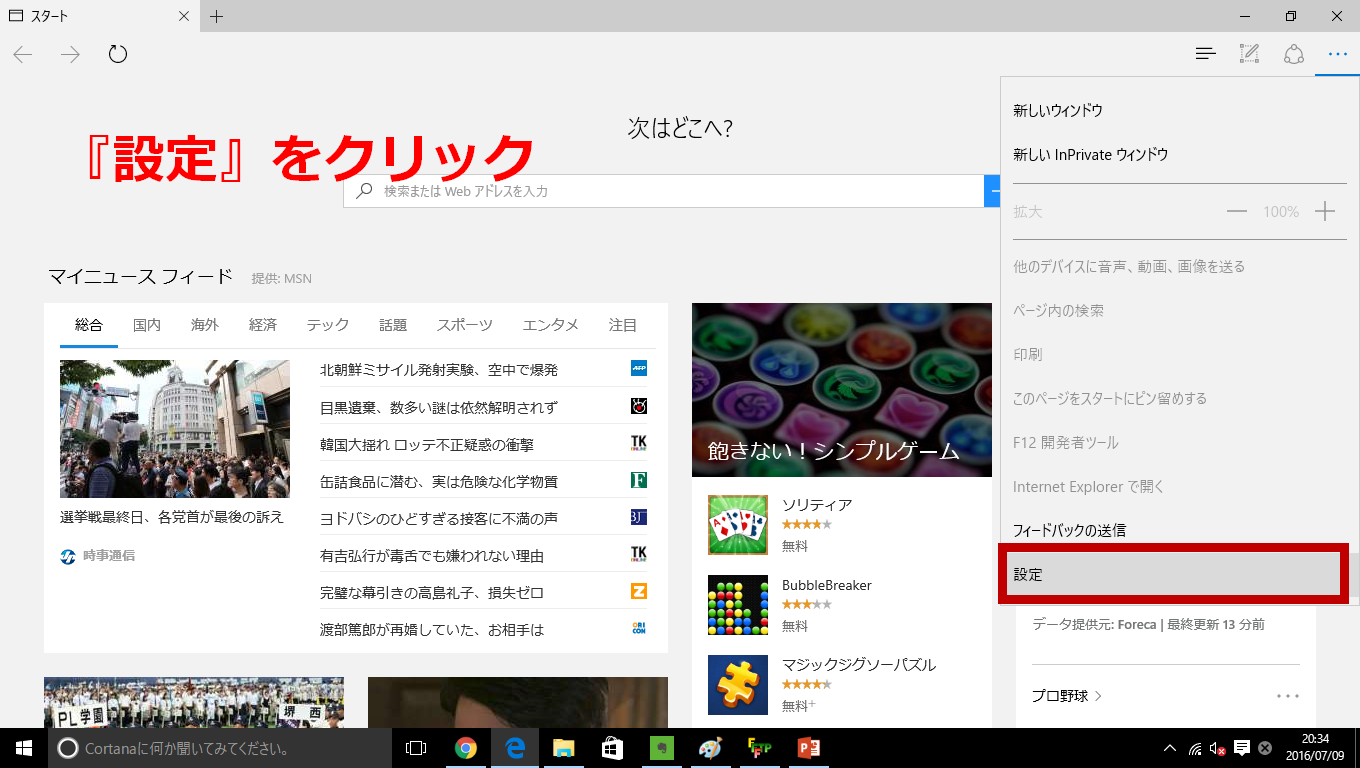Screen dimensions: 1360x768
Task: Open headline 缶詰食品に潜む、実は危険な化学物質
Action: pyautogui.click(x=439, y=481)
